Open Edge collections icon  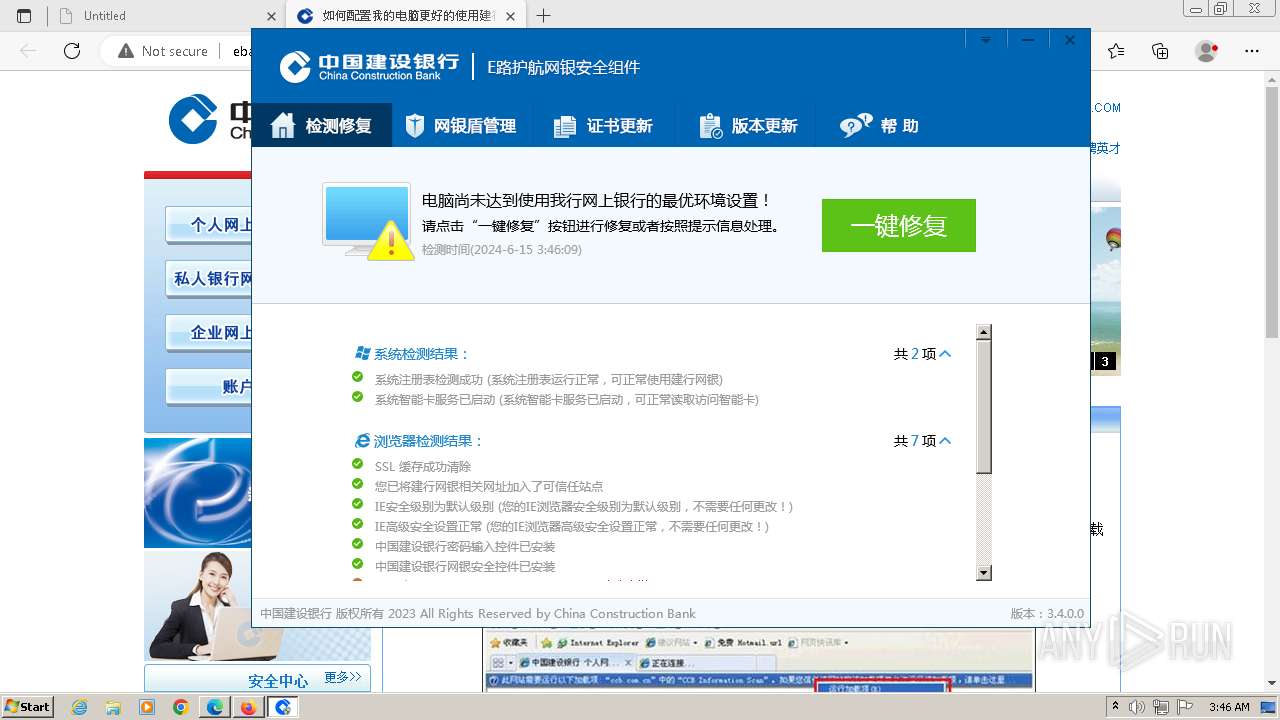1160,51
